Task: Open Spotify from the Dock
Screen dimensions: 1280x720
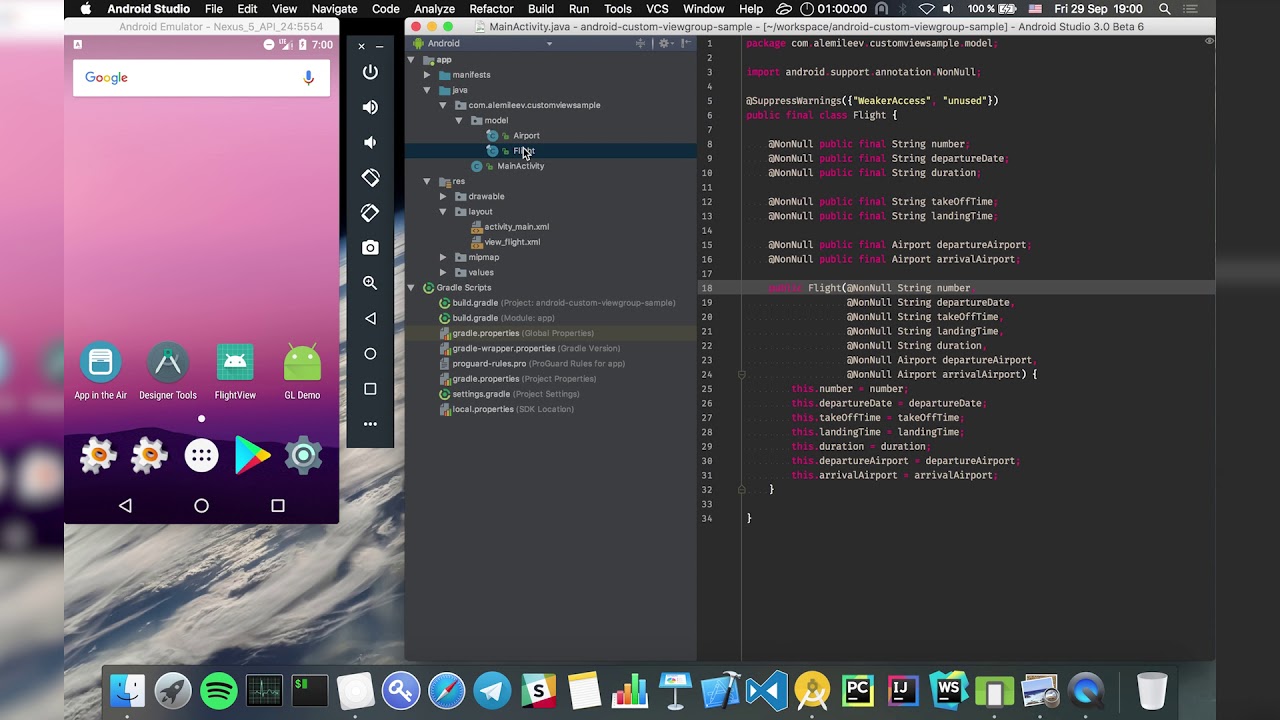Action: (218, 691)
